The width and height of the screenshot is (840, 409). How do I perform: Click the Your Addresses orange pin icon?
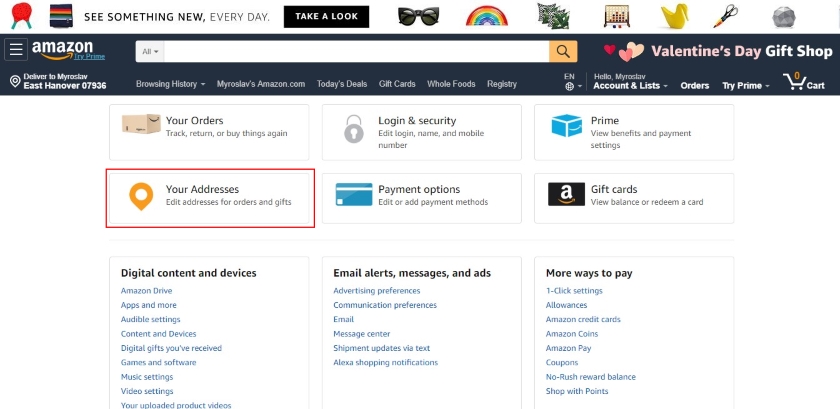click(x=141, y=196)
